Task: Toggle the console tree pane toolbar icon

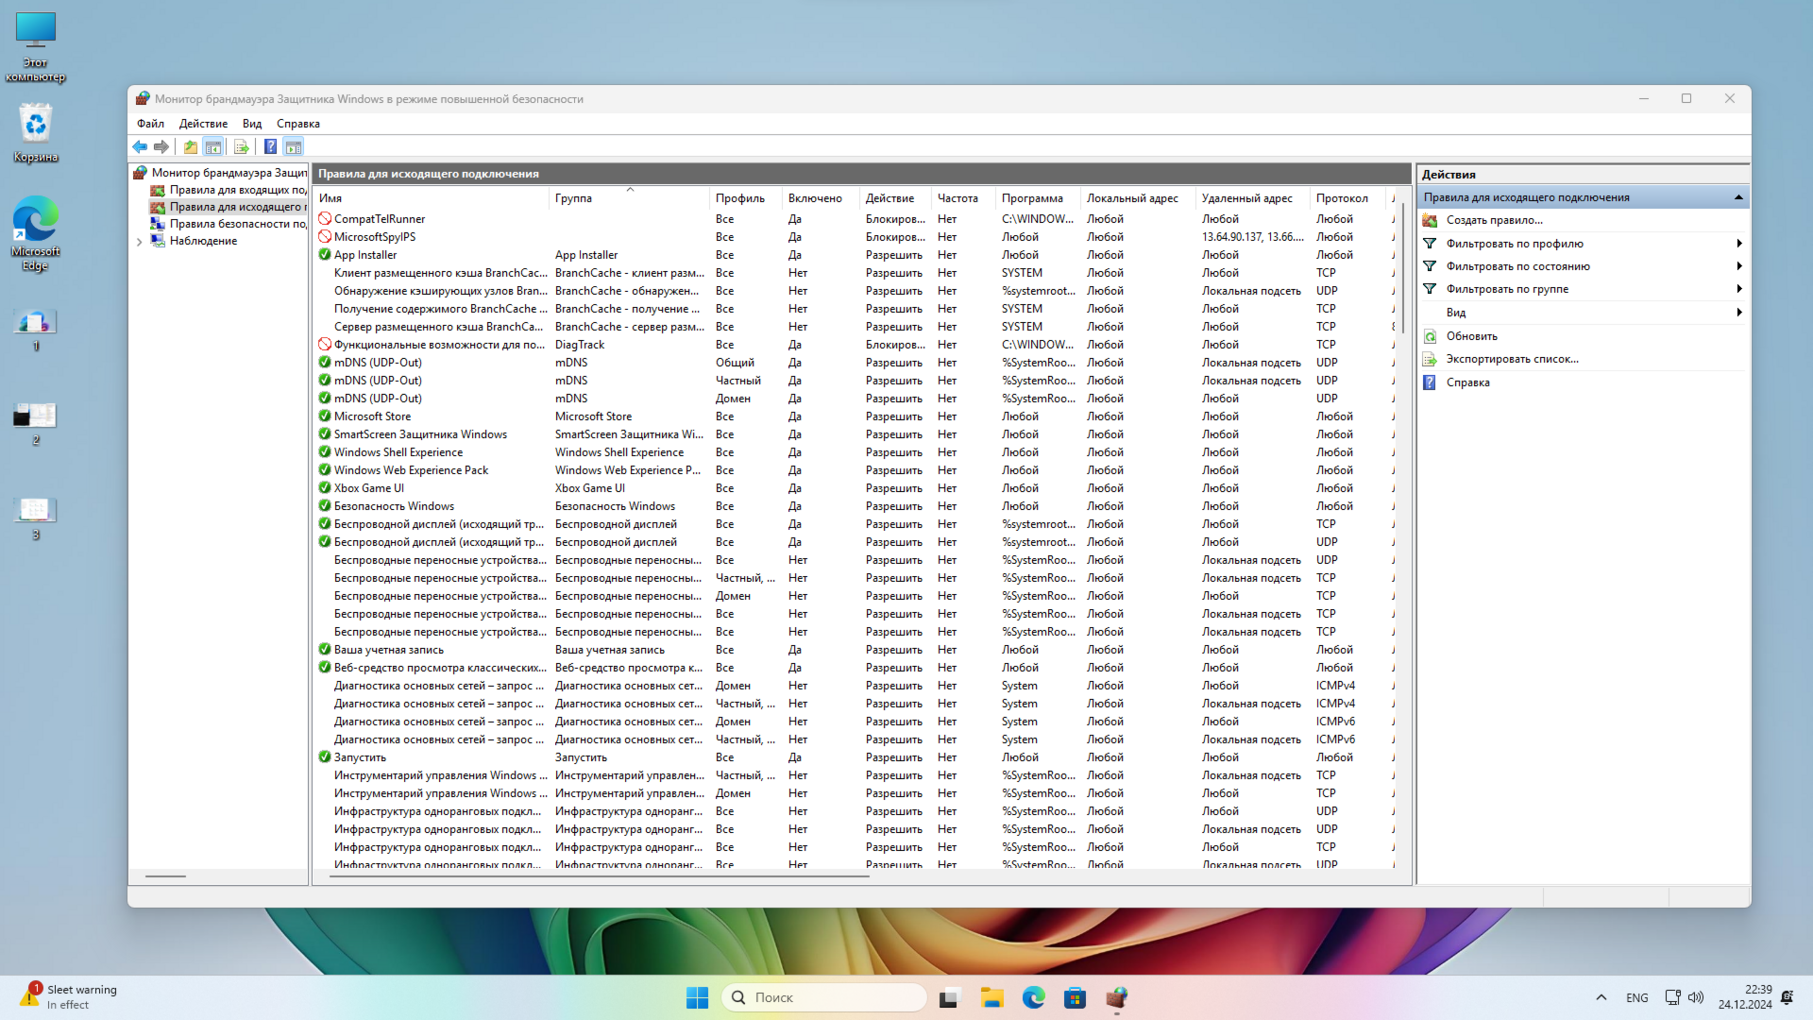Action: pos(213,147)
